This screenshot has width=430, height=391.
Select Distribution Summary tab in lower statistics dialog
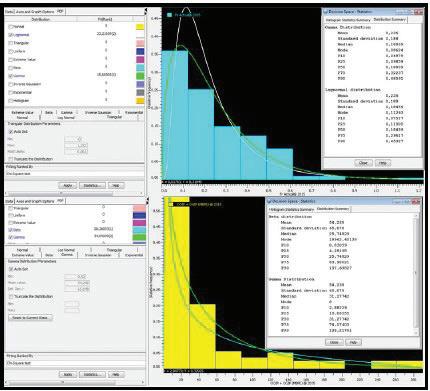333,209
